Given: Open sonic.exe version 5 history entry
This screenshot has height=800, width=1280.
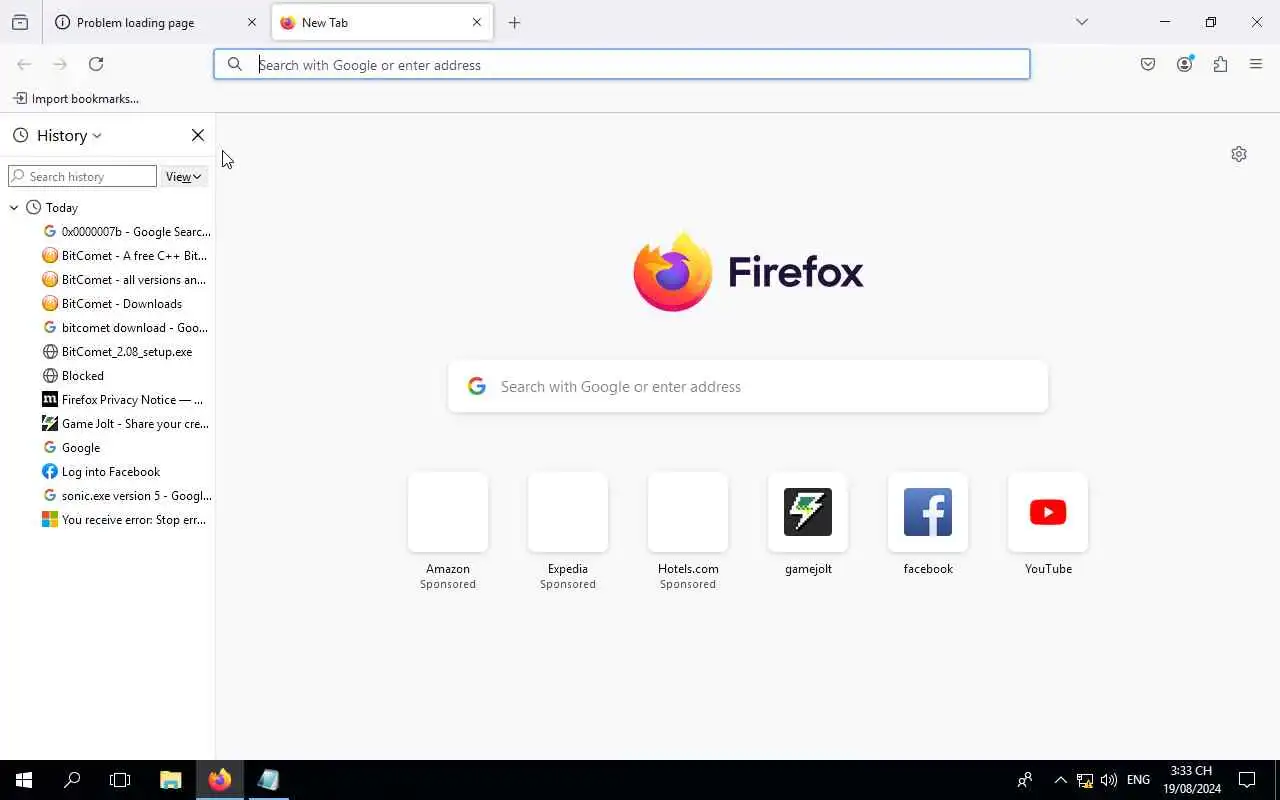Looking at the screenshot, I should [126, 496].
